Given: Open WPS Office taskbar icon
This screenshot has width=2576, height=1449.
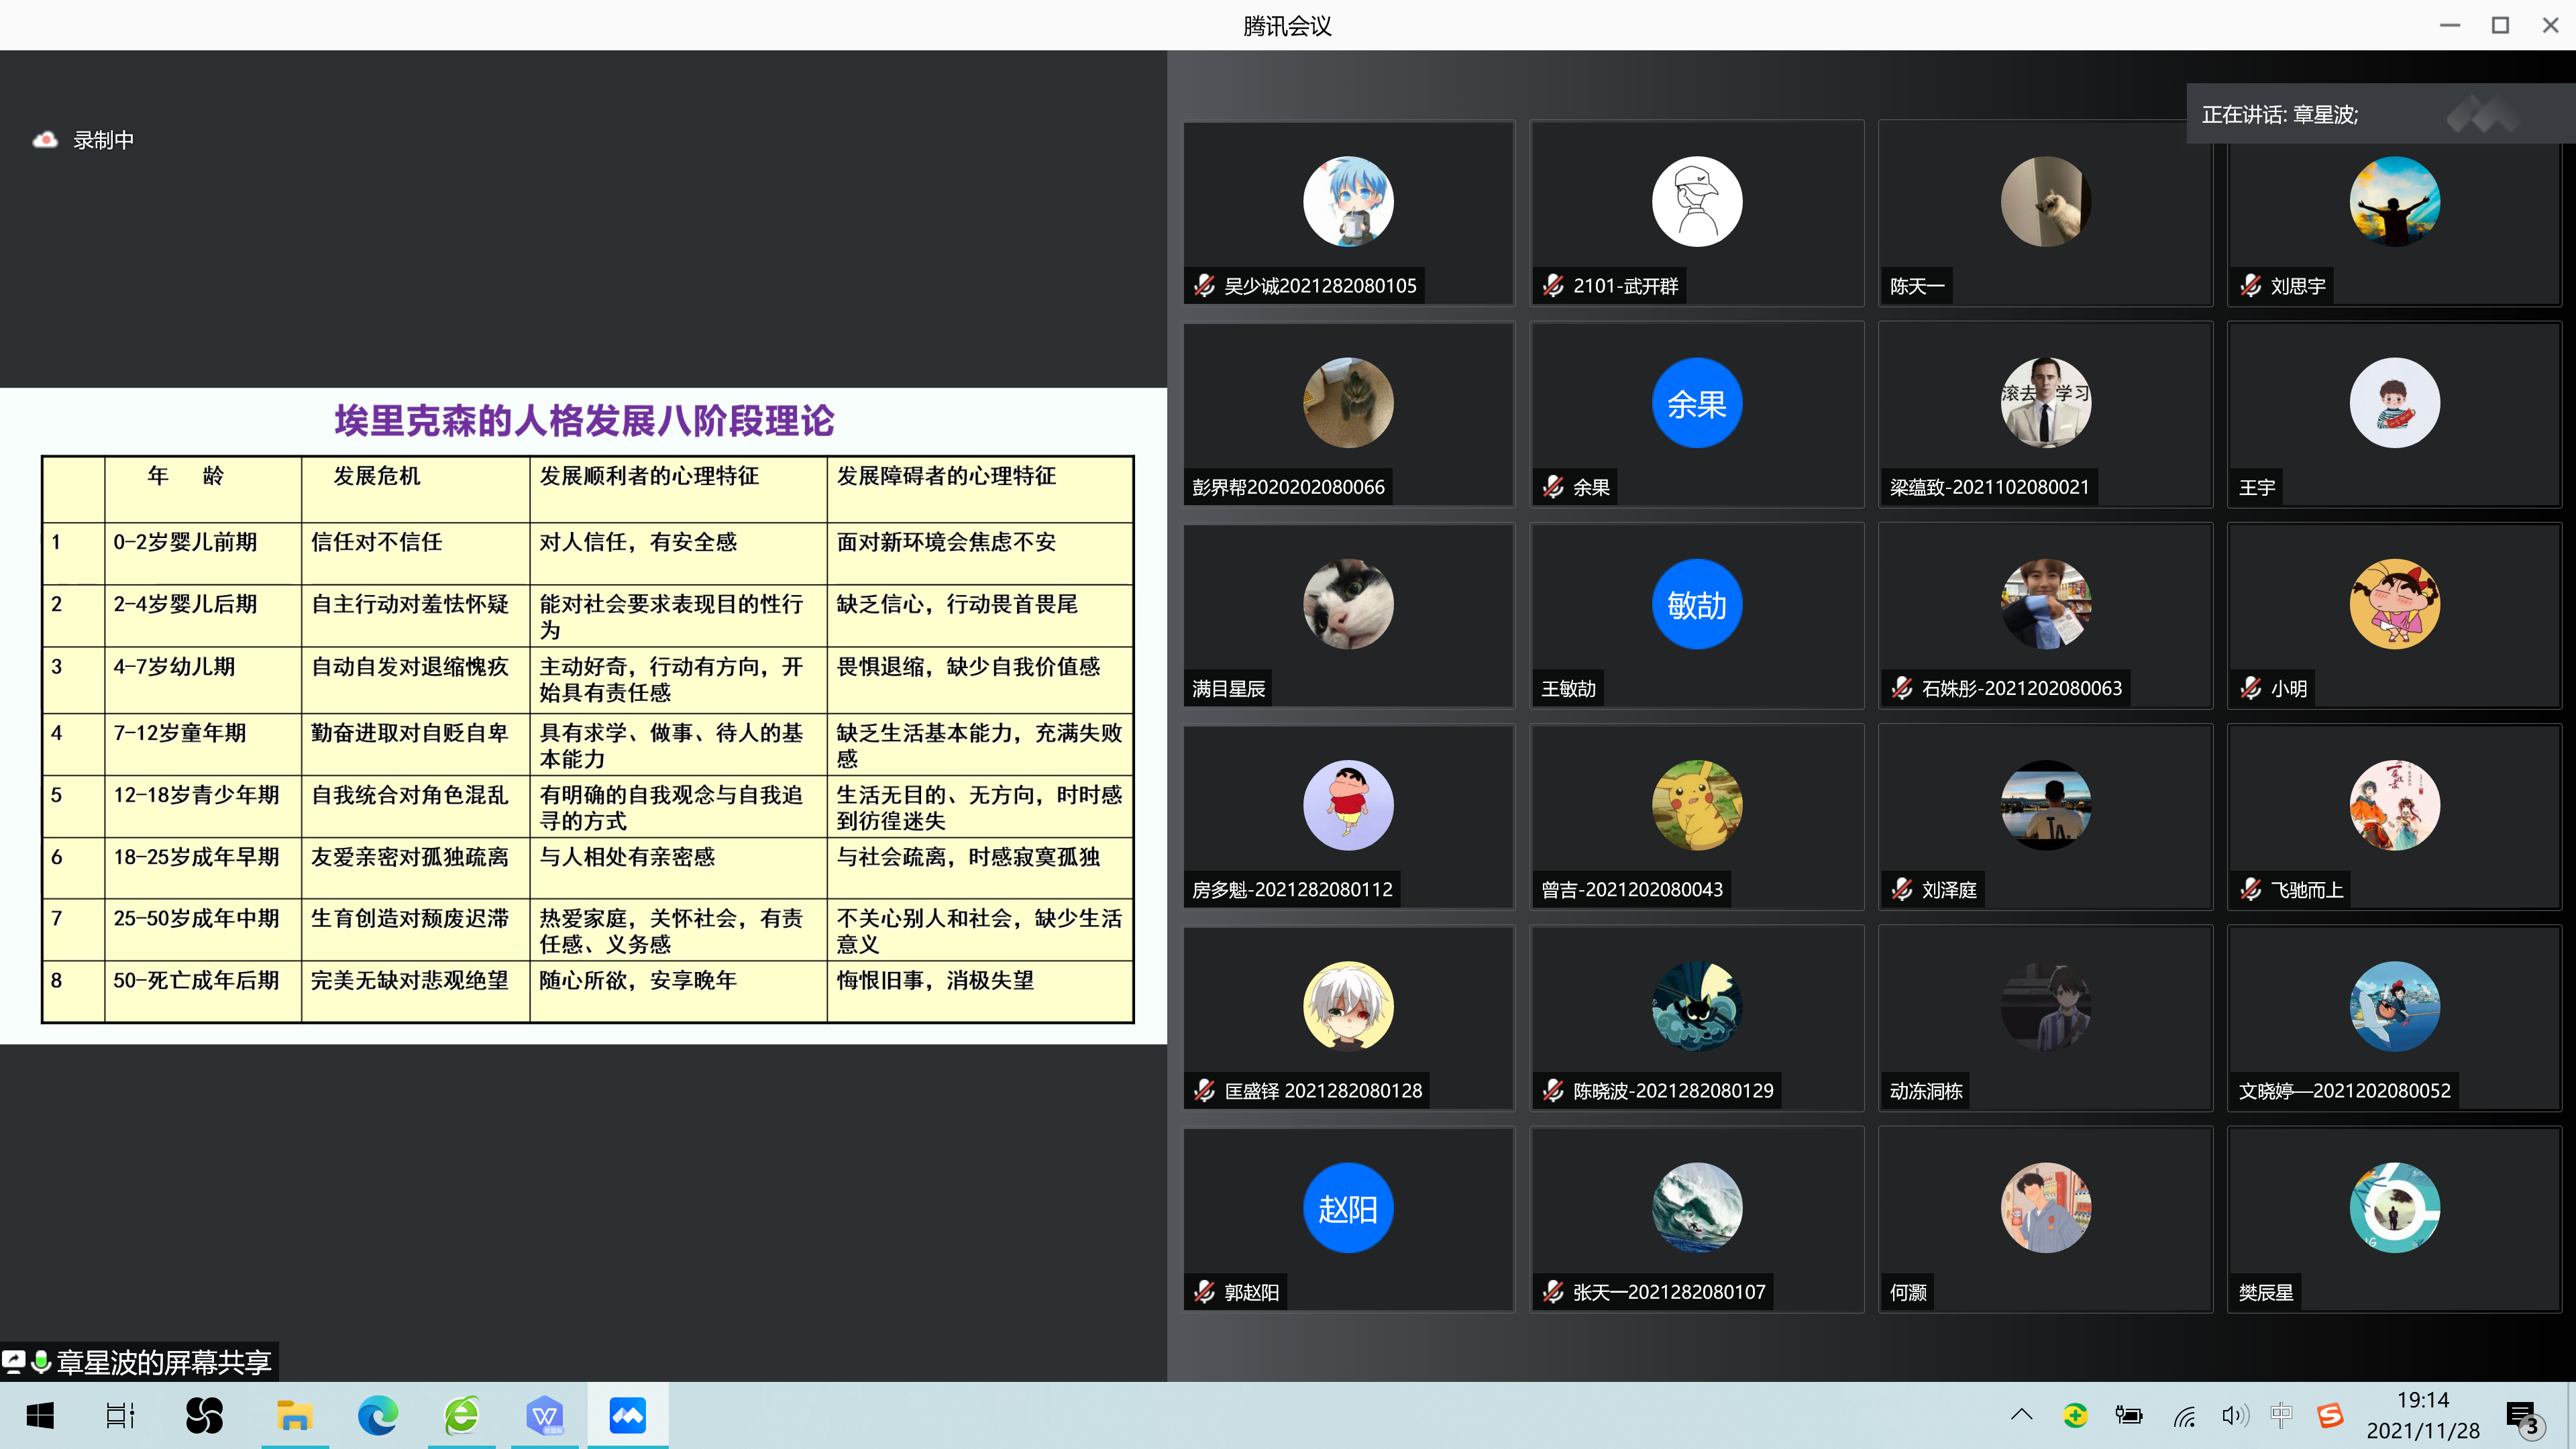Looking at the screenshot, I should coord(545,1415).
